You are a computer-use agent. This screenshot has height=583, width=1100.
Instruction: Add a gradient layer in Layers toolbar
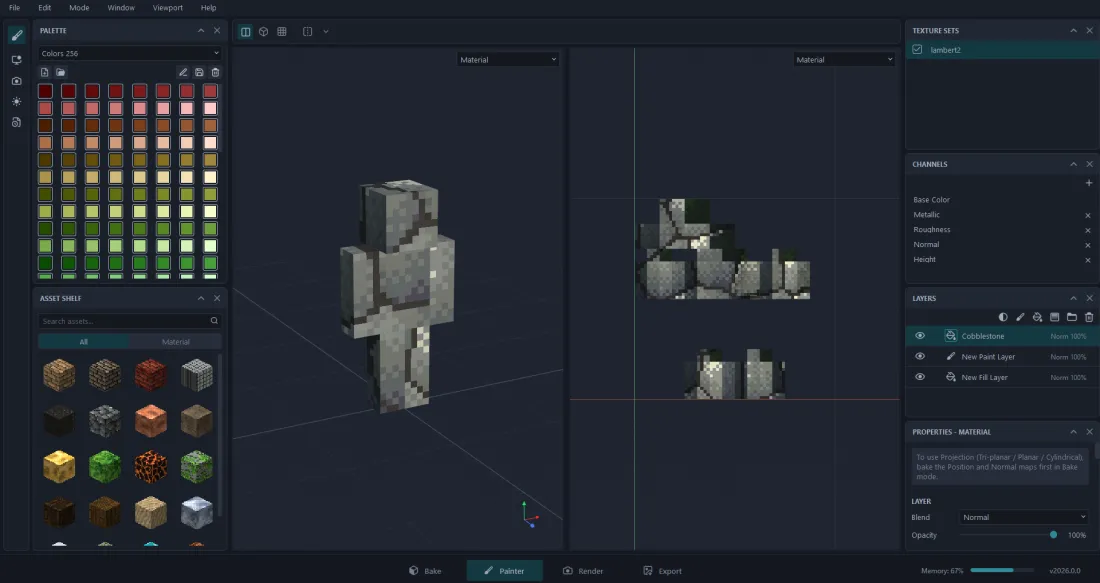tap(1054, 317)
